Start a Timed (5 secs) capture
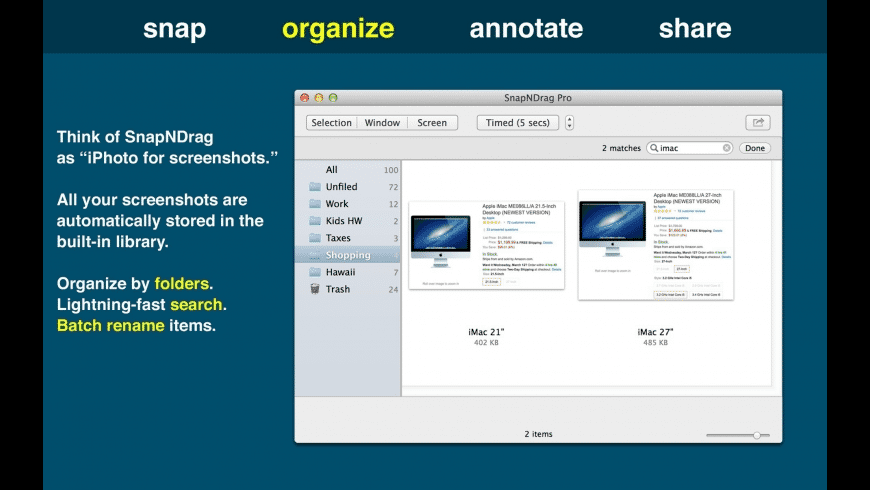870x490 pixels. [x=518, y=123]
